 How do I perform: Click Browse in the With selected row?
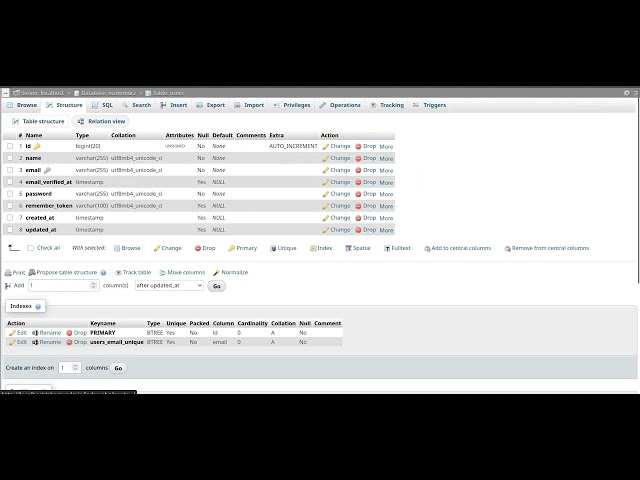coord(127,248)
